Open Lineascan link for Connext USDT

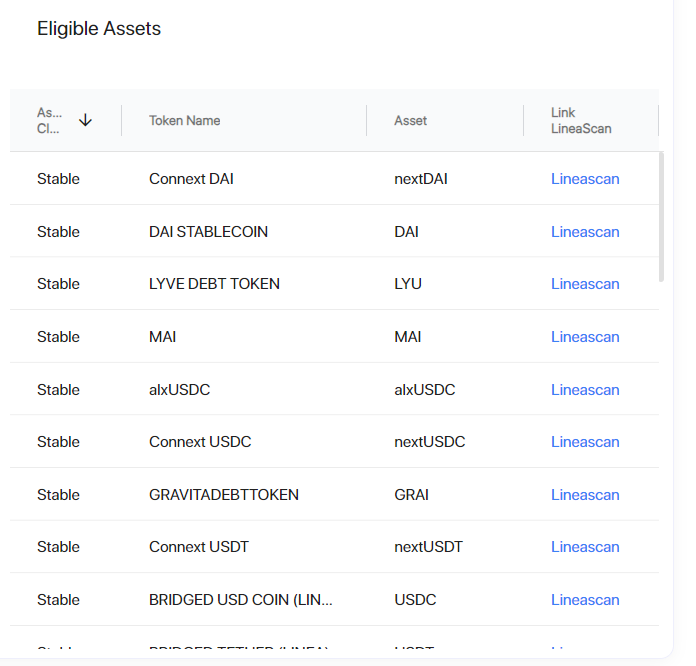point(585,547)
